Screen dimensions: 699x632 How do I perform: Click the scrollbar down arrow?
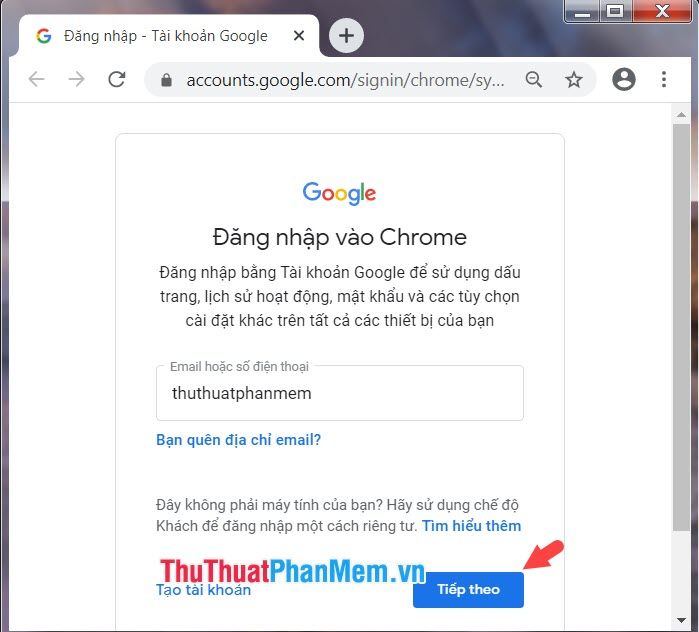[x=681, y=620]
